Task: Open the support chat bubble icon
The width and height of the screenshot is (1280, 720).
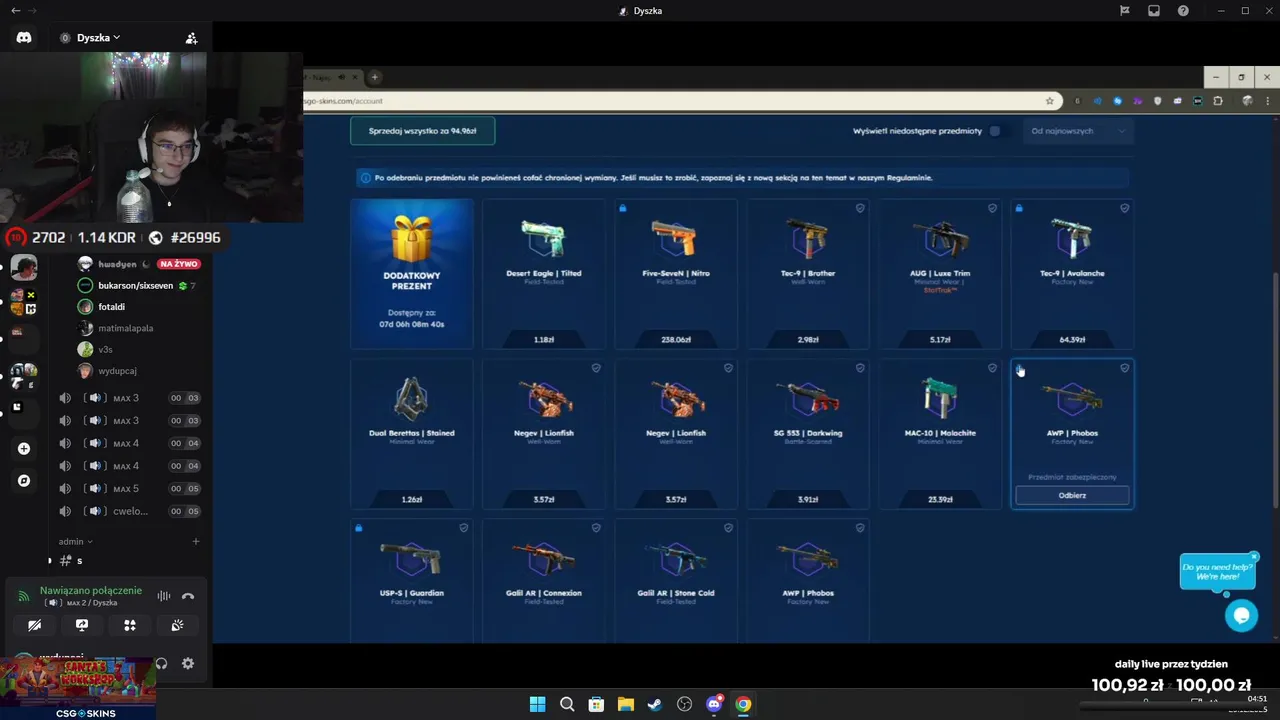Action: [x=1242, y=616]
